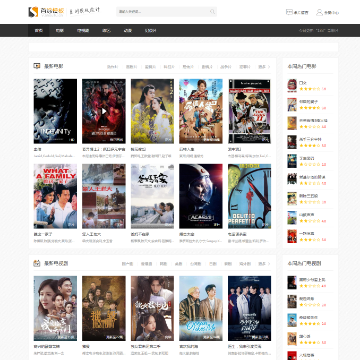Open the WHAT A FAMILY movie poster

(55, 196)
